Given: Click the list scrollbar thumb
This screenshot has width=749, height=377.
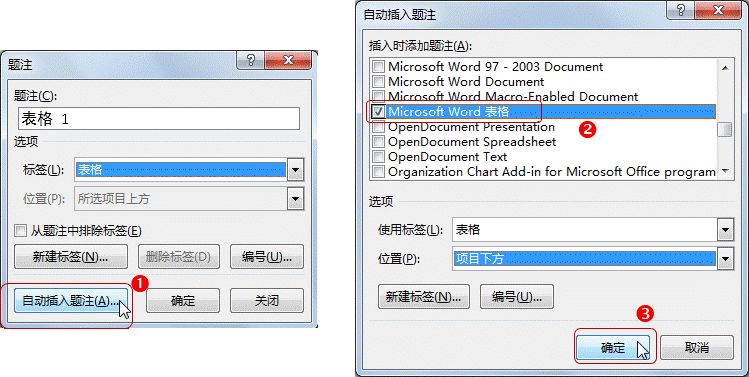Looking at the screenshot, I should pyautogui.click(x=726, y=129).
